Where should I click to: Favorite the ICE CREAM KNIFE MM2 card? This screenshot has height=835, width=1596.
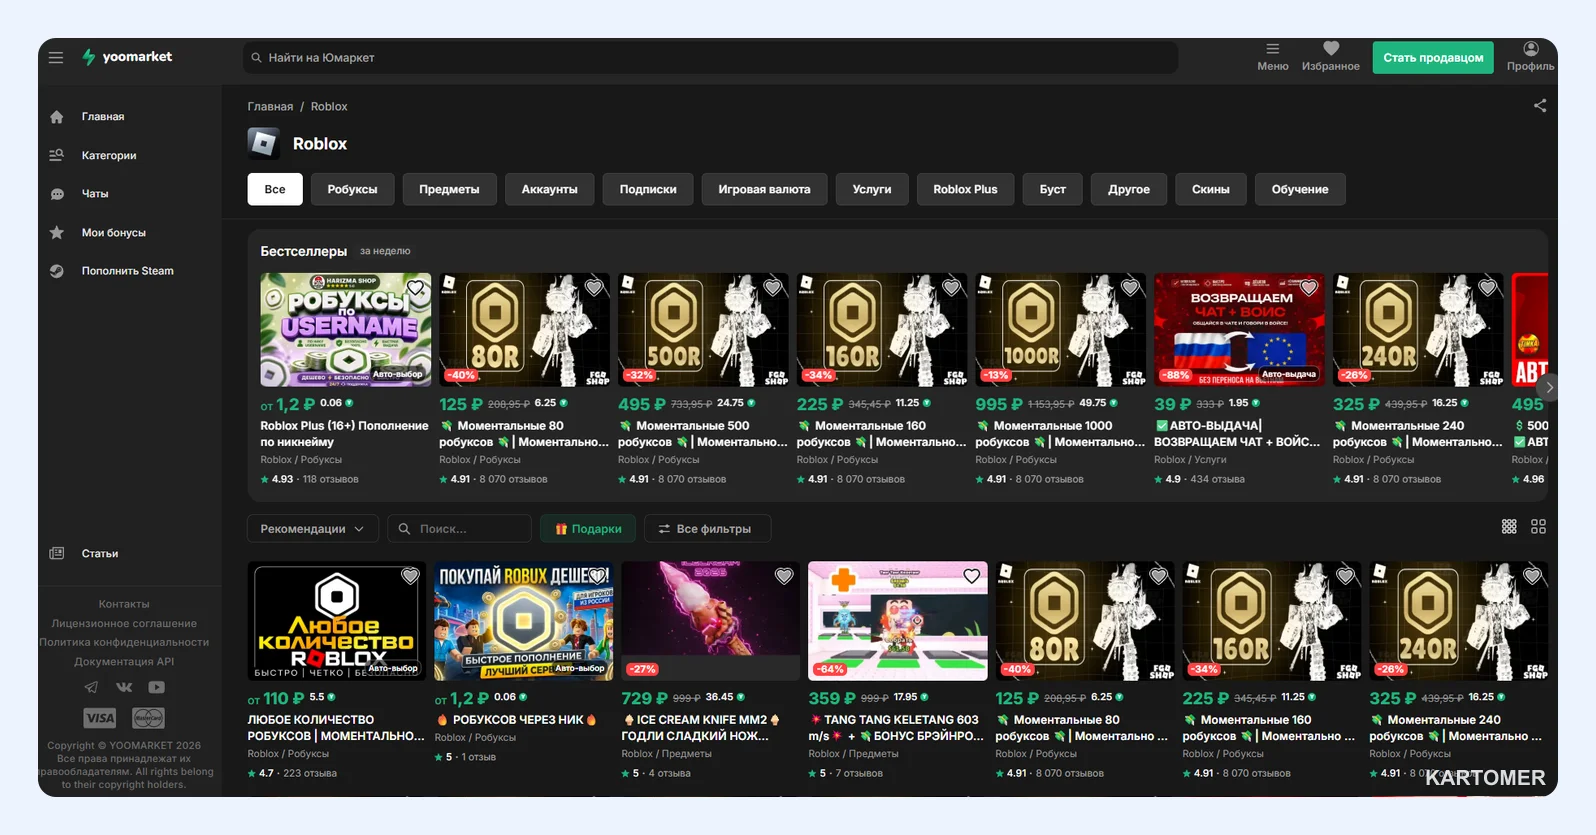[x=784, y=576]
